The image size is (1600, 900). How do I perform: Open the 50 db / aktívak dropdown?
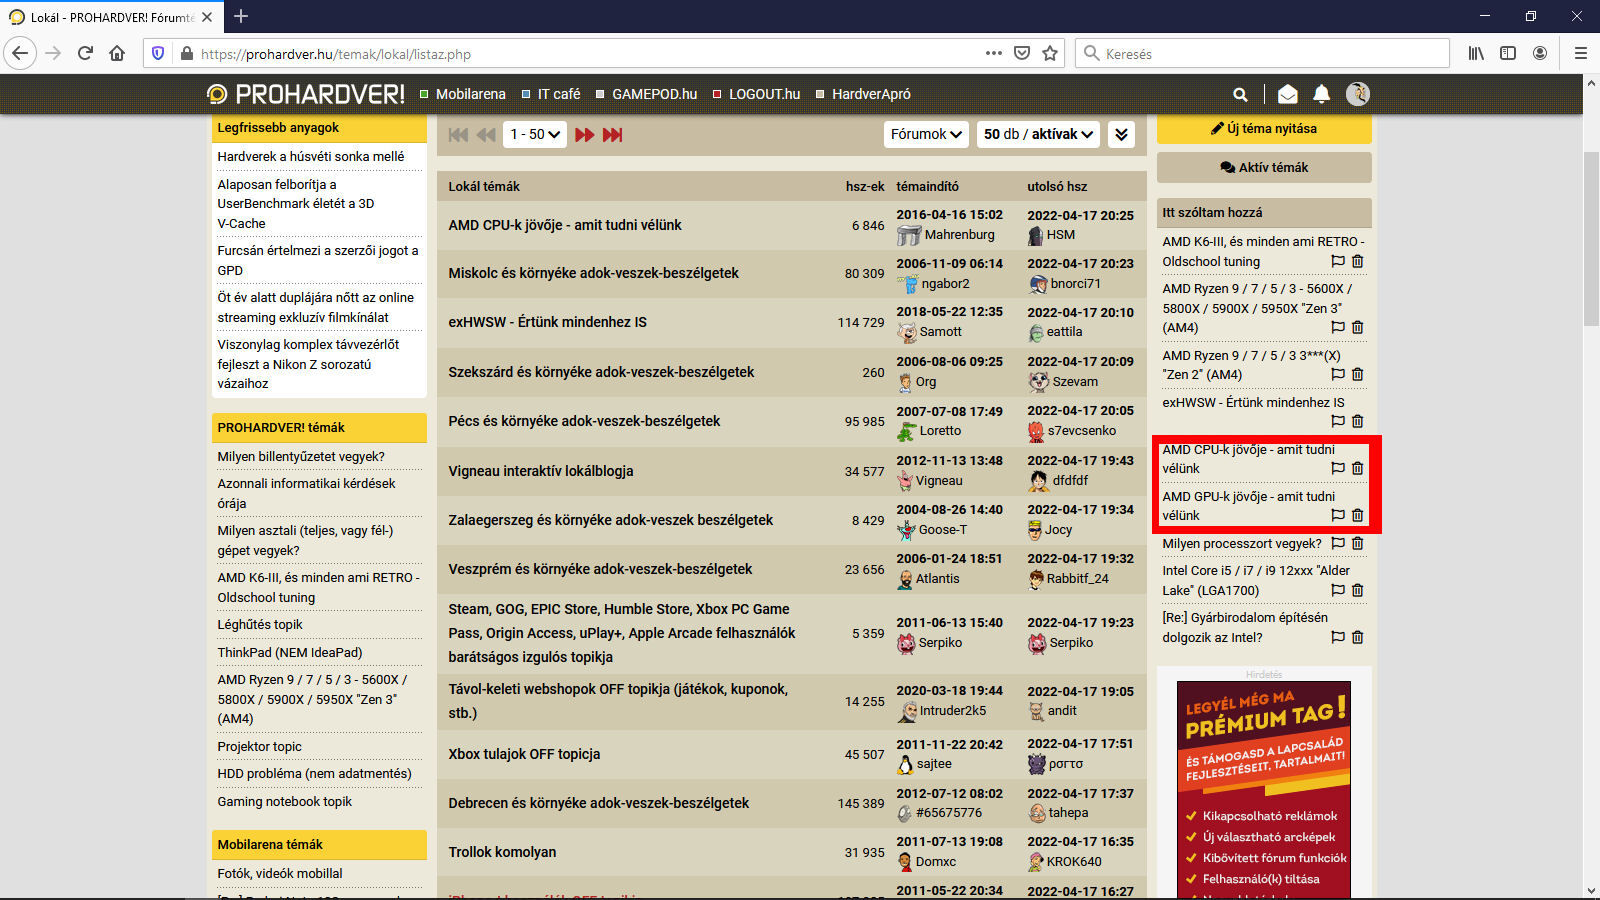point(1038,134)
